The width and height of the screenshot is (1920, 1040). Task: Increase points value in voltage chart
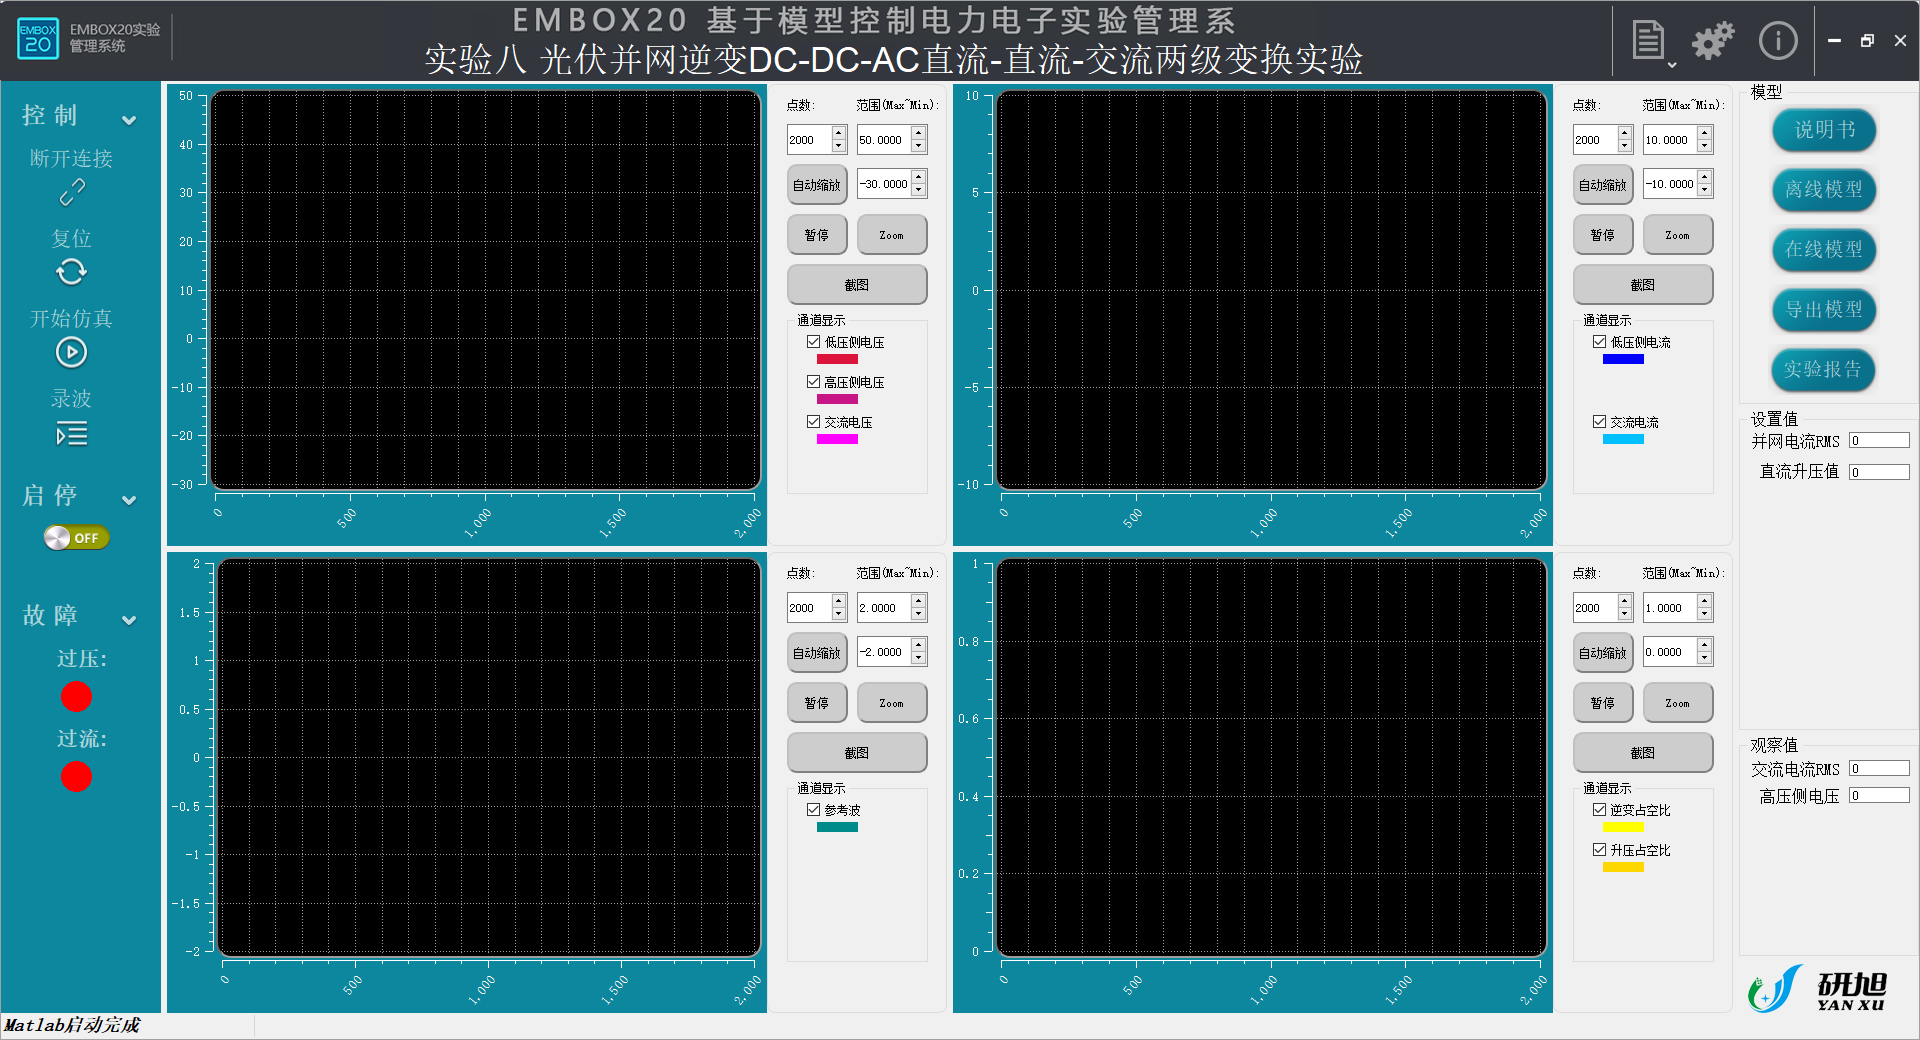pos(839,133)
